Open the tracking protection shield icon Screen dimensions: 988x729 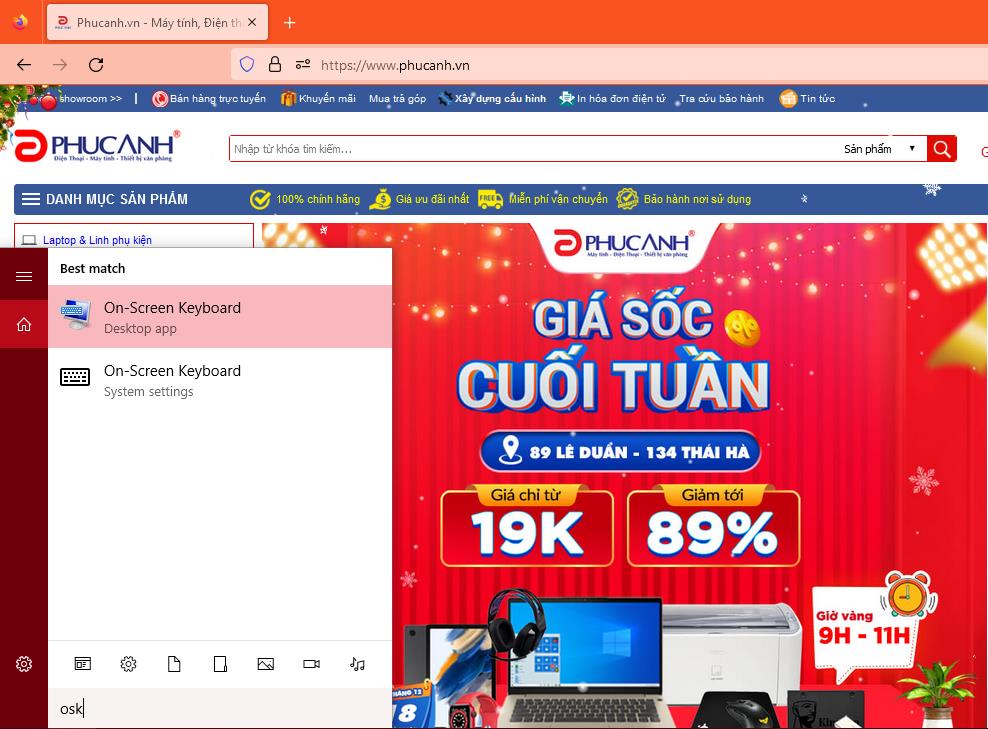tap(247, 64)
